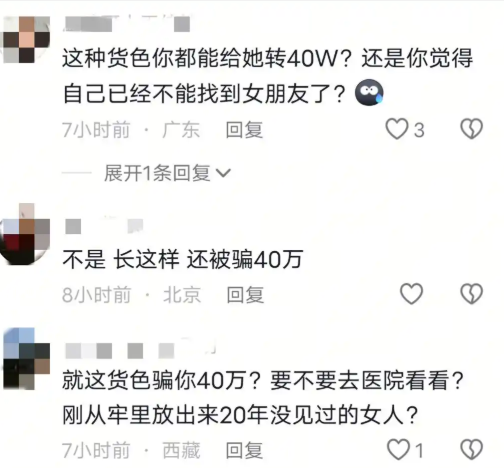Select the comment starting 这种货色你都能给她转40W
Image resolution: width=504 pixels, height=468 pixels.
[267, 76]
